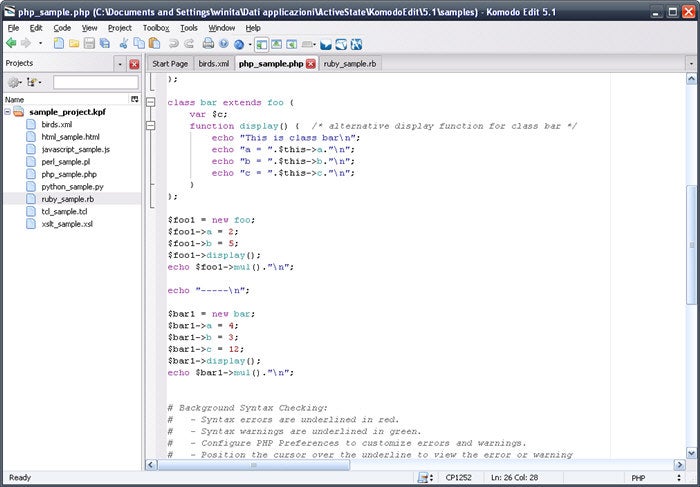Screen dimensions: 700x487
Task: Collapse the 'function display' fold marker
Action: tap(150, 126)
